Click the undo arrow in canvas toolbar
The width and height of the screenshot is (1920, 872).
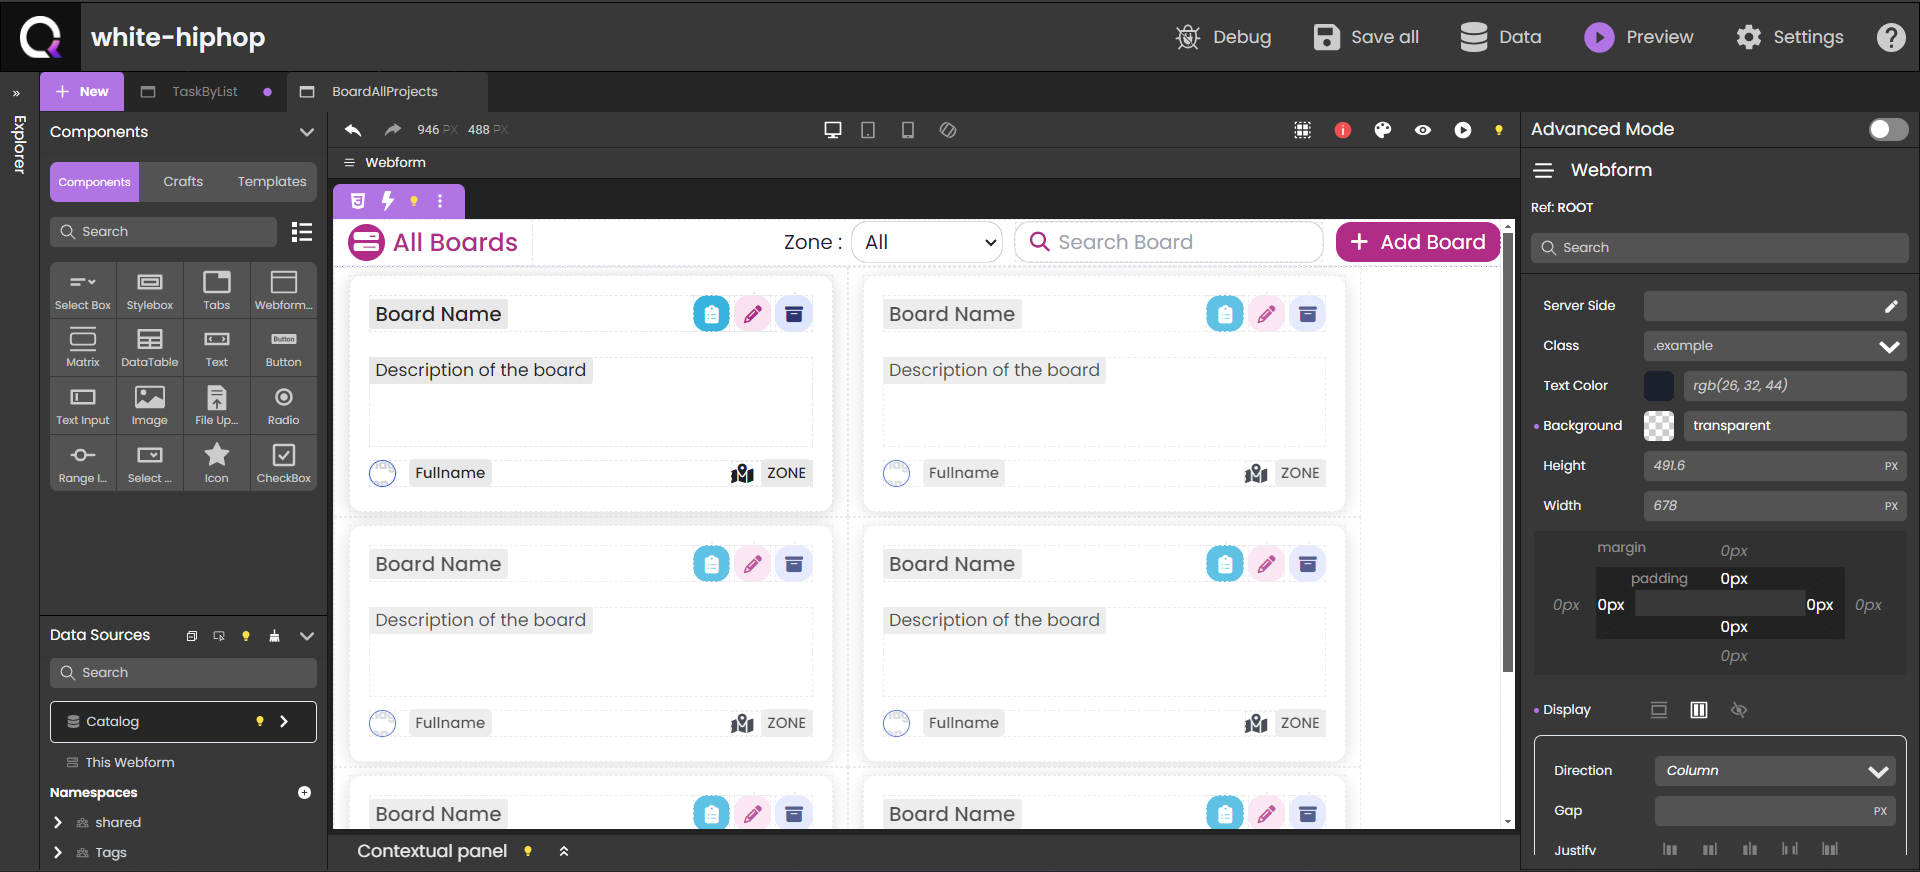pos(353,130)
